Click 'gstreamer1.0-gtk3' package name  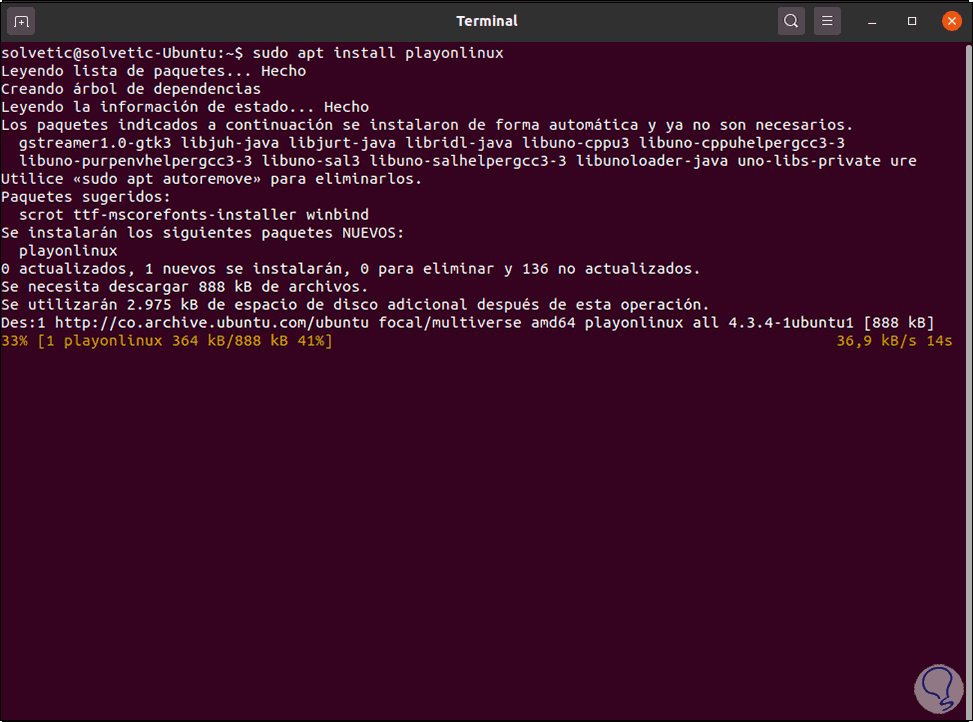(x=95, y=143)
